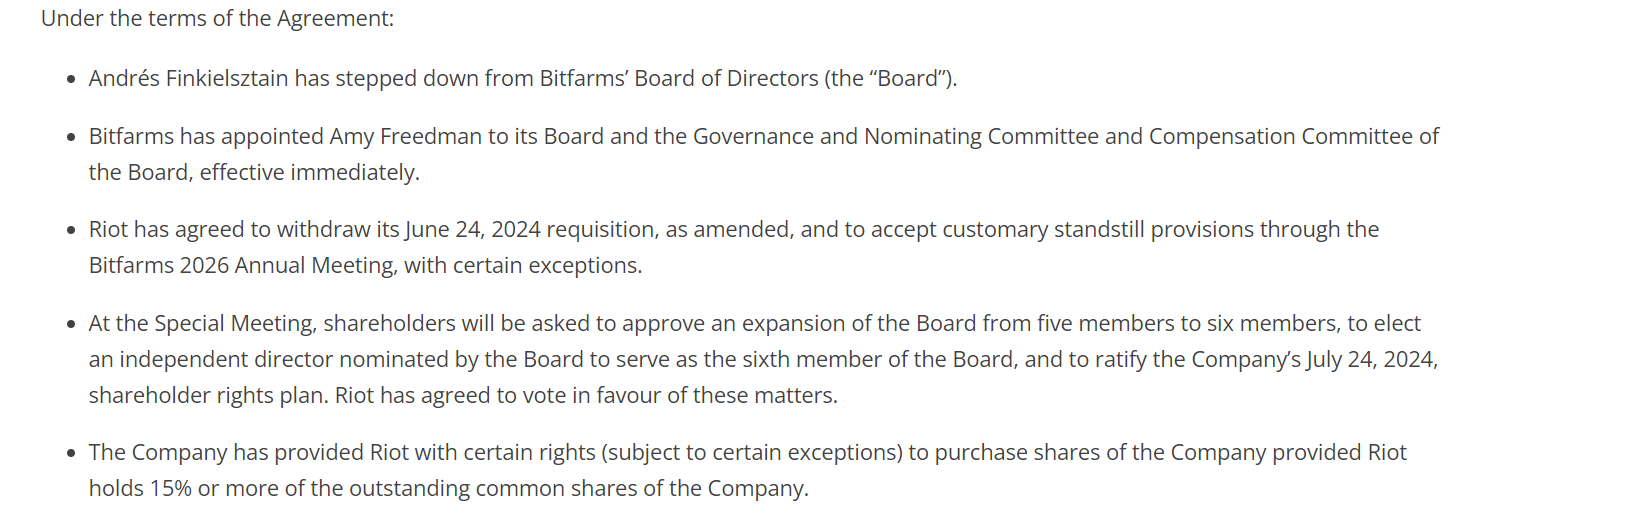Click the name Andrés Finkielsztain
This screenshot has width=1642, height=523.
click(188, 78)
